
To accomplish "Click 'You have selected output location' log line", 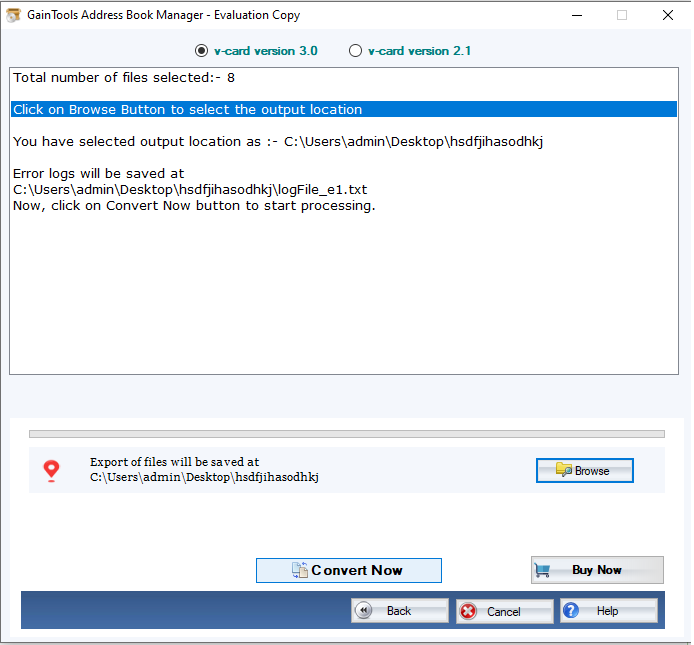I will coord(278,142).
